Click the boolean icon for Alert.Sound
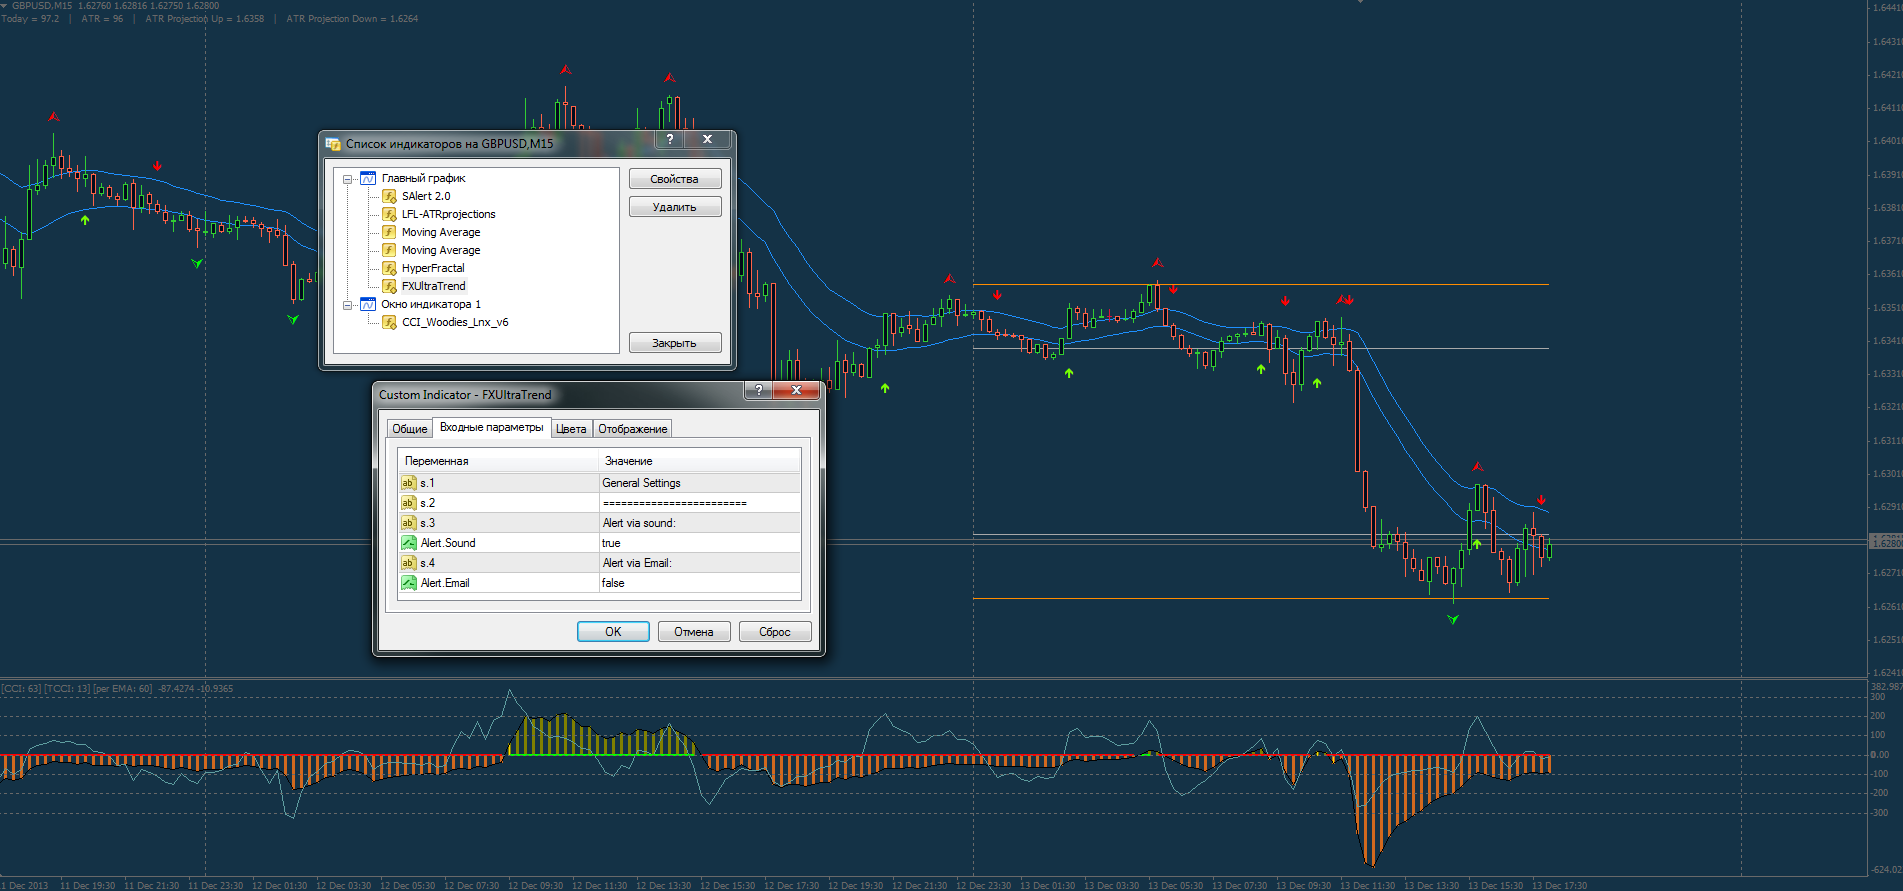This screenshot has width=1903, height=891. coord(409,543)
